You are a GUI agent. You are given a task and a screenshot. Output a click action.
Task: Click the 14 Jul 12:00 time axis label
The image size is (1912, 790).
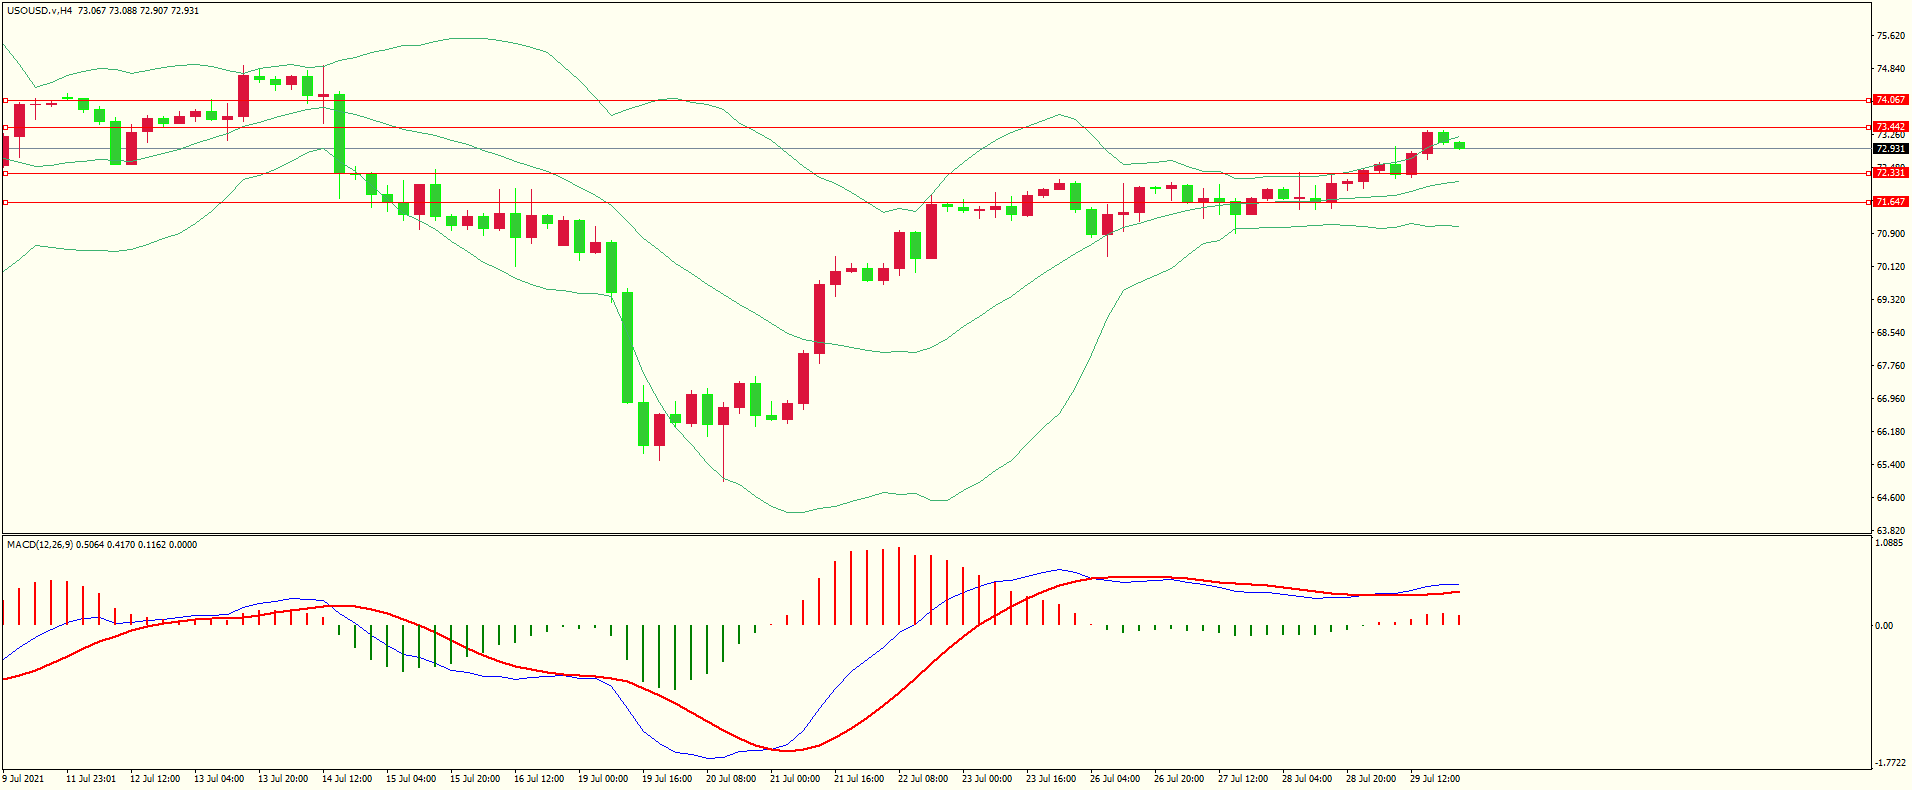[x=347, y=779]
